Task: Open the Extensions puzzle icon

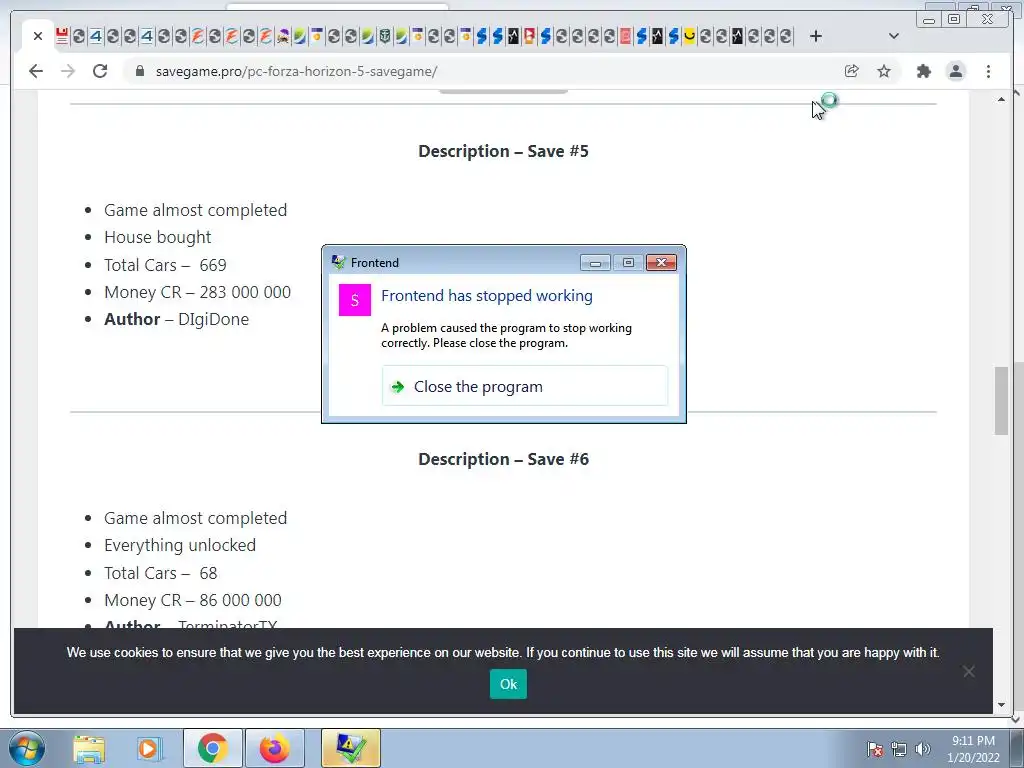Action: 923,71
